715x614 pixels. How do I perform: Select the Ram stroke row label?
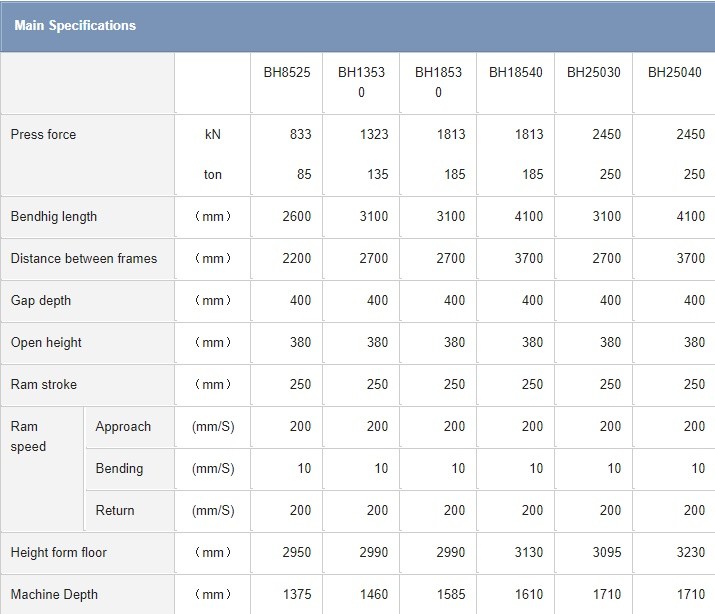[x=44, y=385]
